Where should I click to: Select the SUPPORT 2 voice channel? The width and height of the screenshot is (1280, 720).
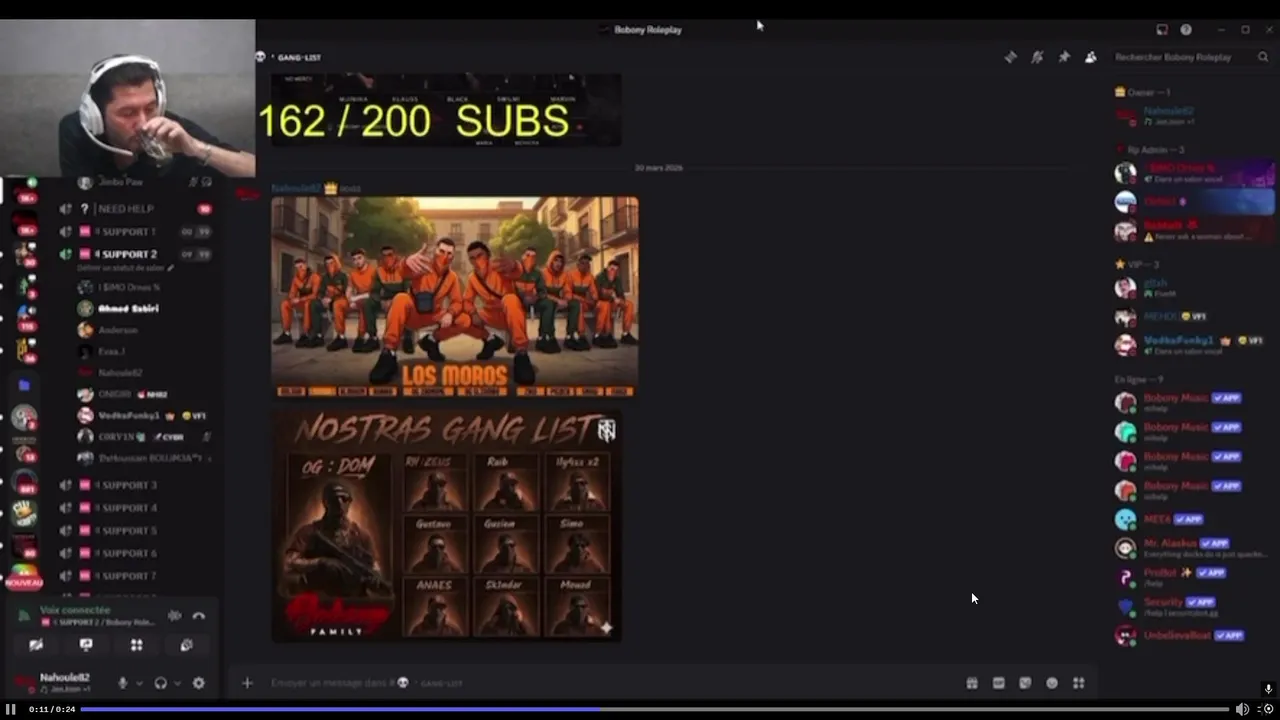[130, 254]
